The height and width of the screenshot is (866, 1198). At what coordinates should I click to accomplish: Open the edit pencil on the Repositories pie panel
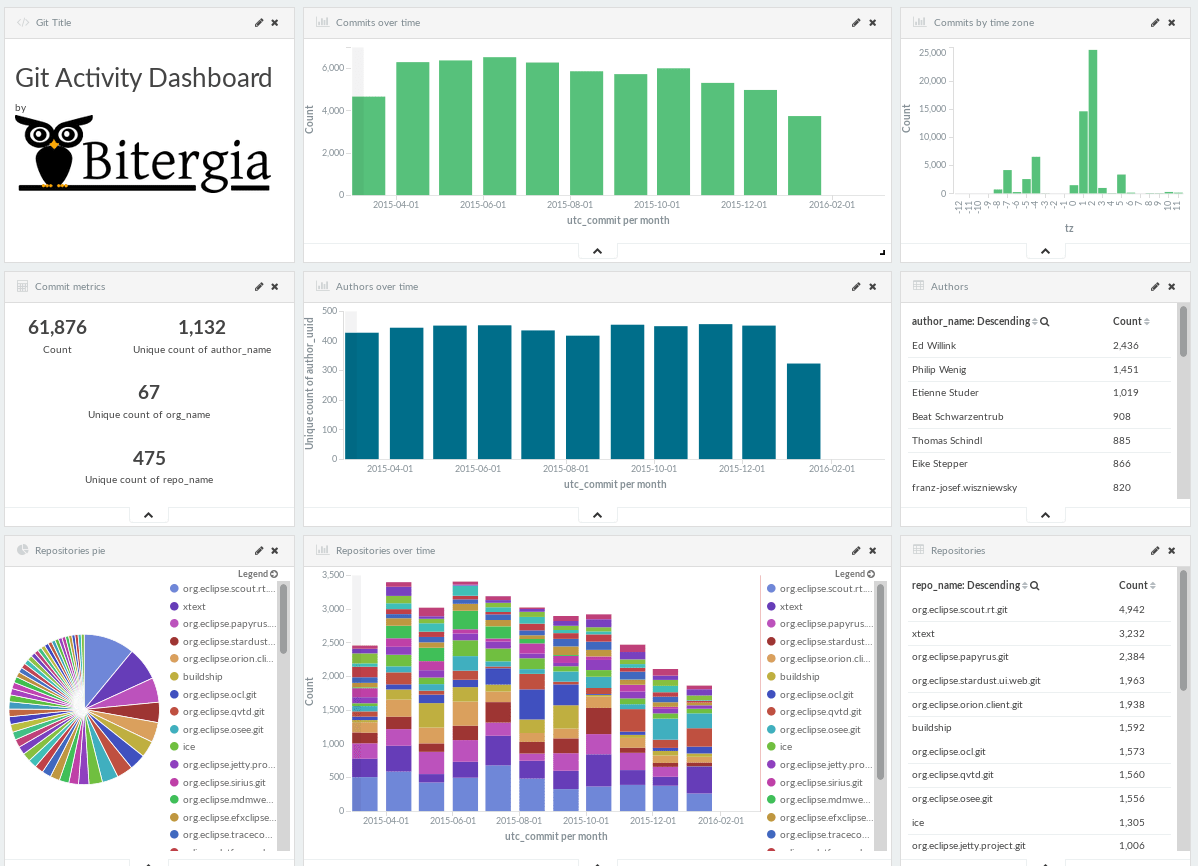pos(259,550)
